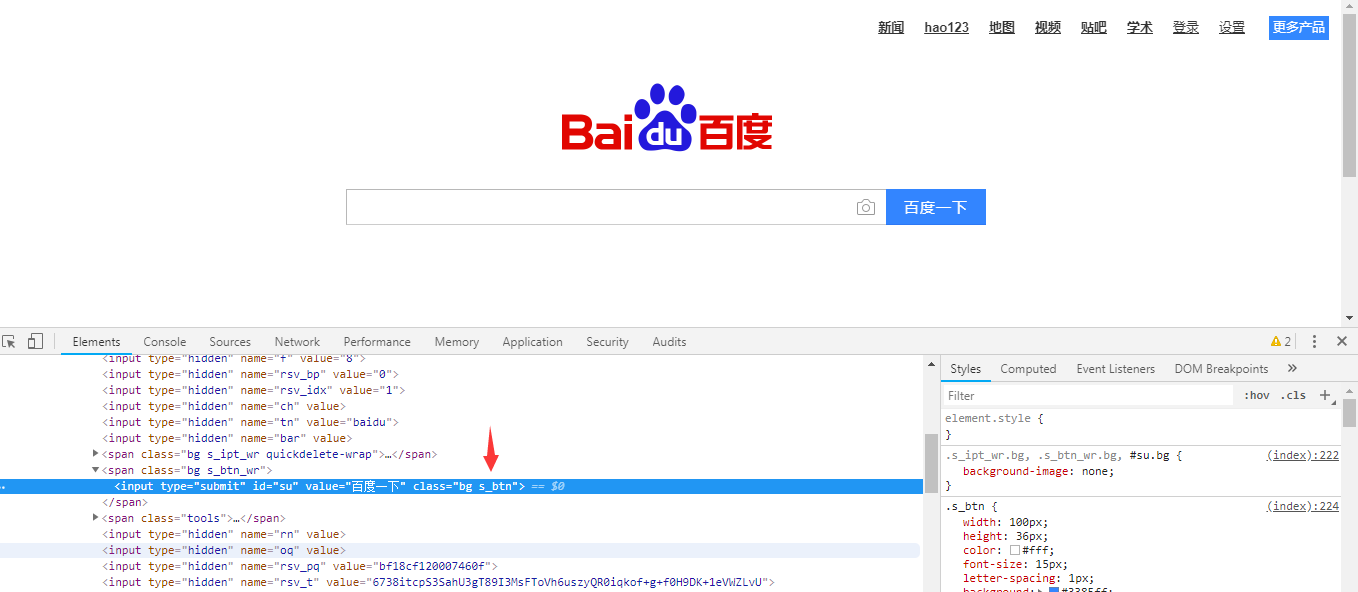This screenshot has width=1358, height=592.
Task: Click the blue background color swatch
Action: click(1054, 590)
